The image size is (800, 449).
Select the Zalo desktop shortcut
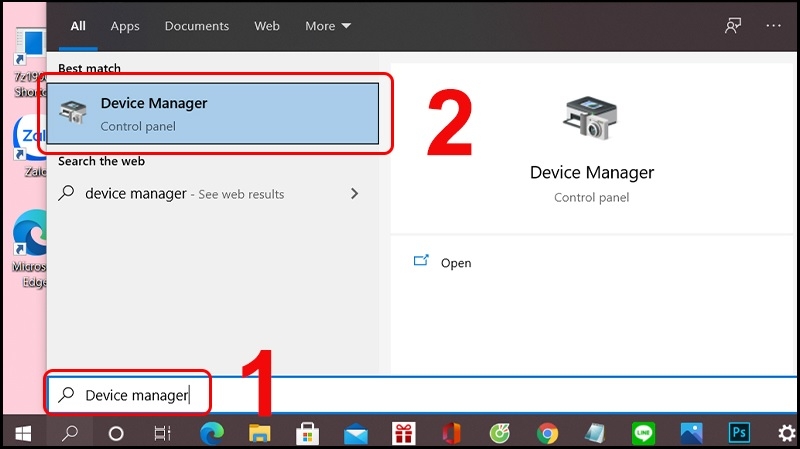click(31, 146)
